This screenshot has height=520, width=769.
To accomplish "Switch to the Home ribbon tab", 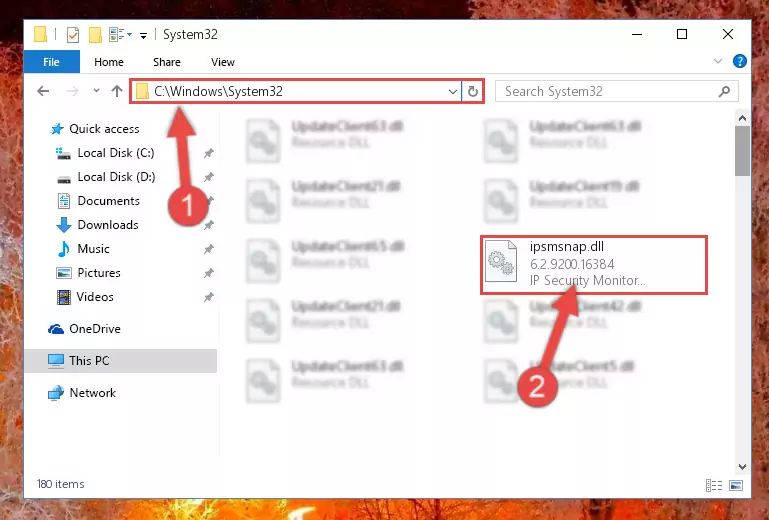I will click(109, 62).
